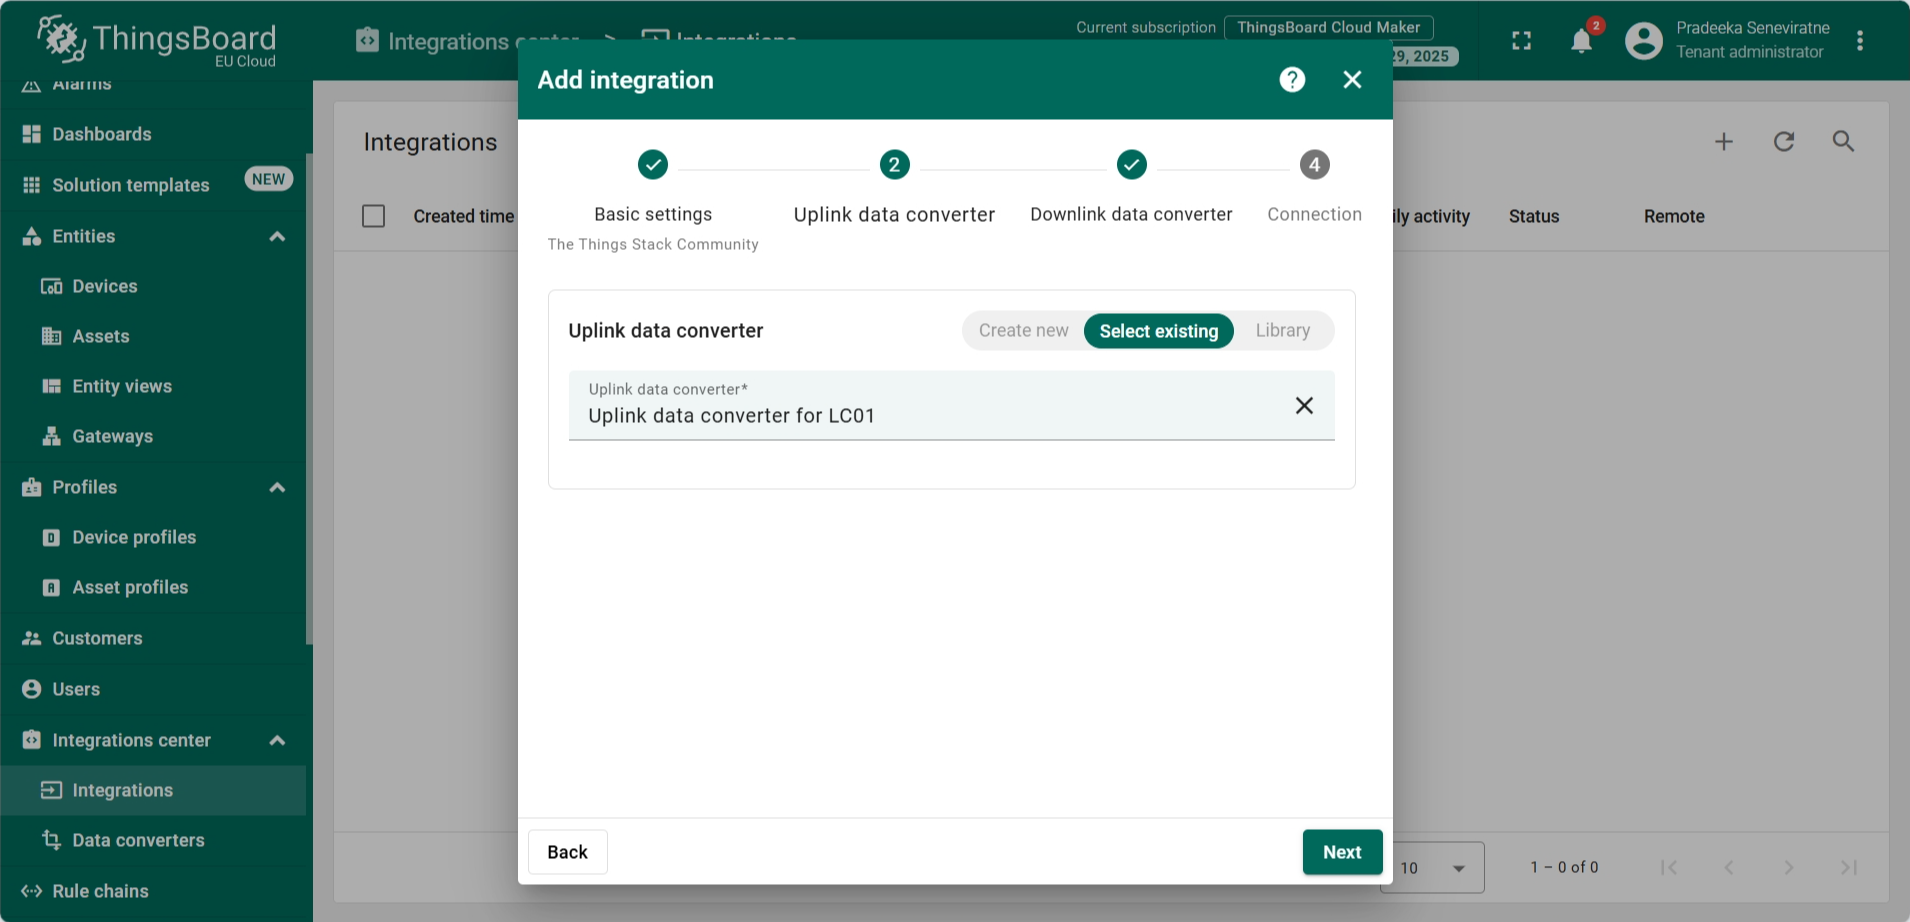The height and width of the screenshot is (922, 1910).
Task: Click the Users icon in sidebar
Action: pos(32,689)
